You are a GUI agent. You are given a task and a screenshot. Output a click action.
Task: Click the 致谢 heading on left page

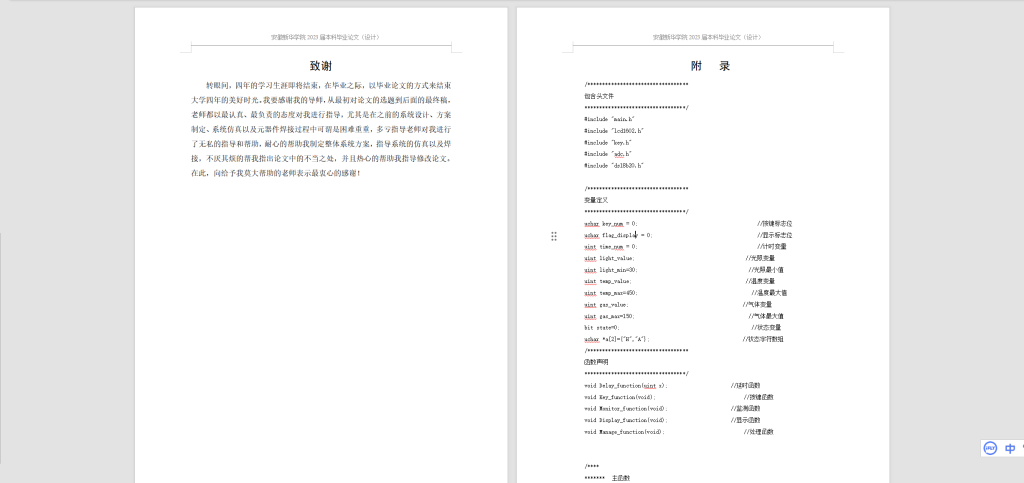[321, 66]
